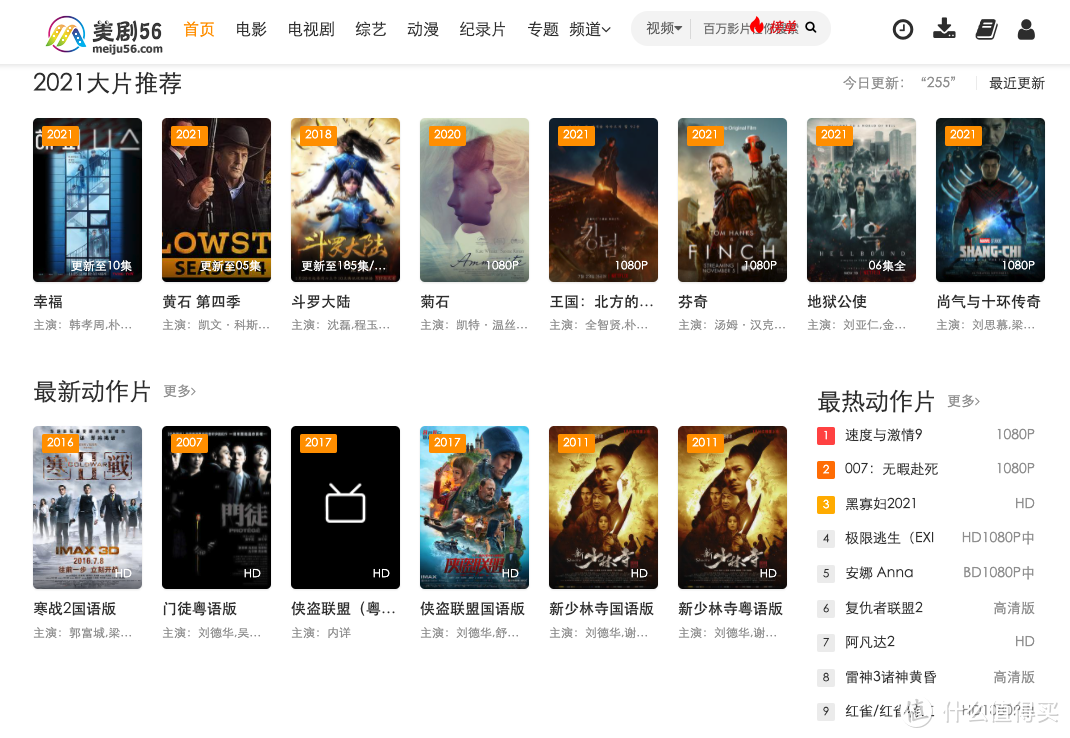Open the 芬奇 Finch poster thumbnail
The height and width of the screenshot is (738, 1070).
(732, 200)
